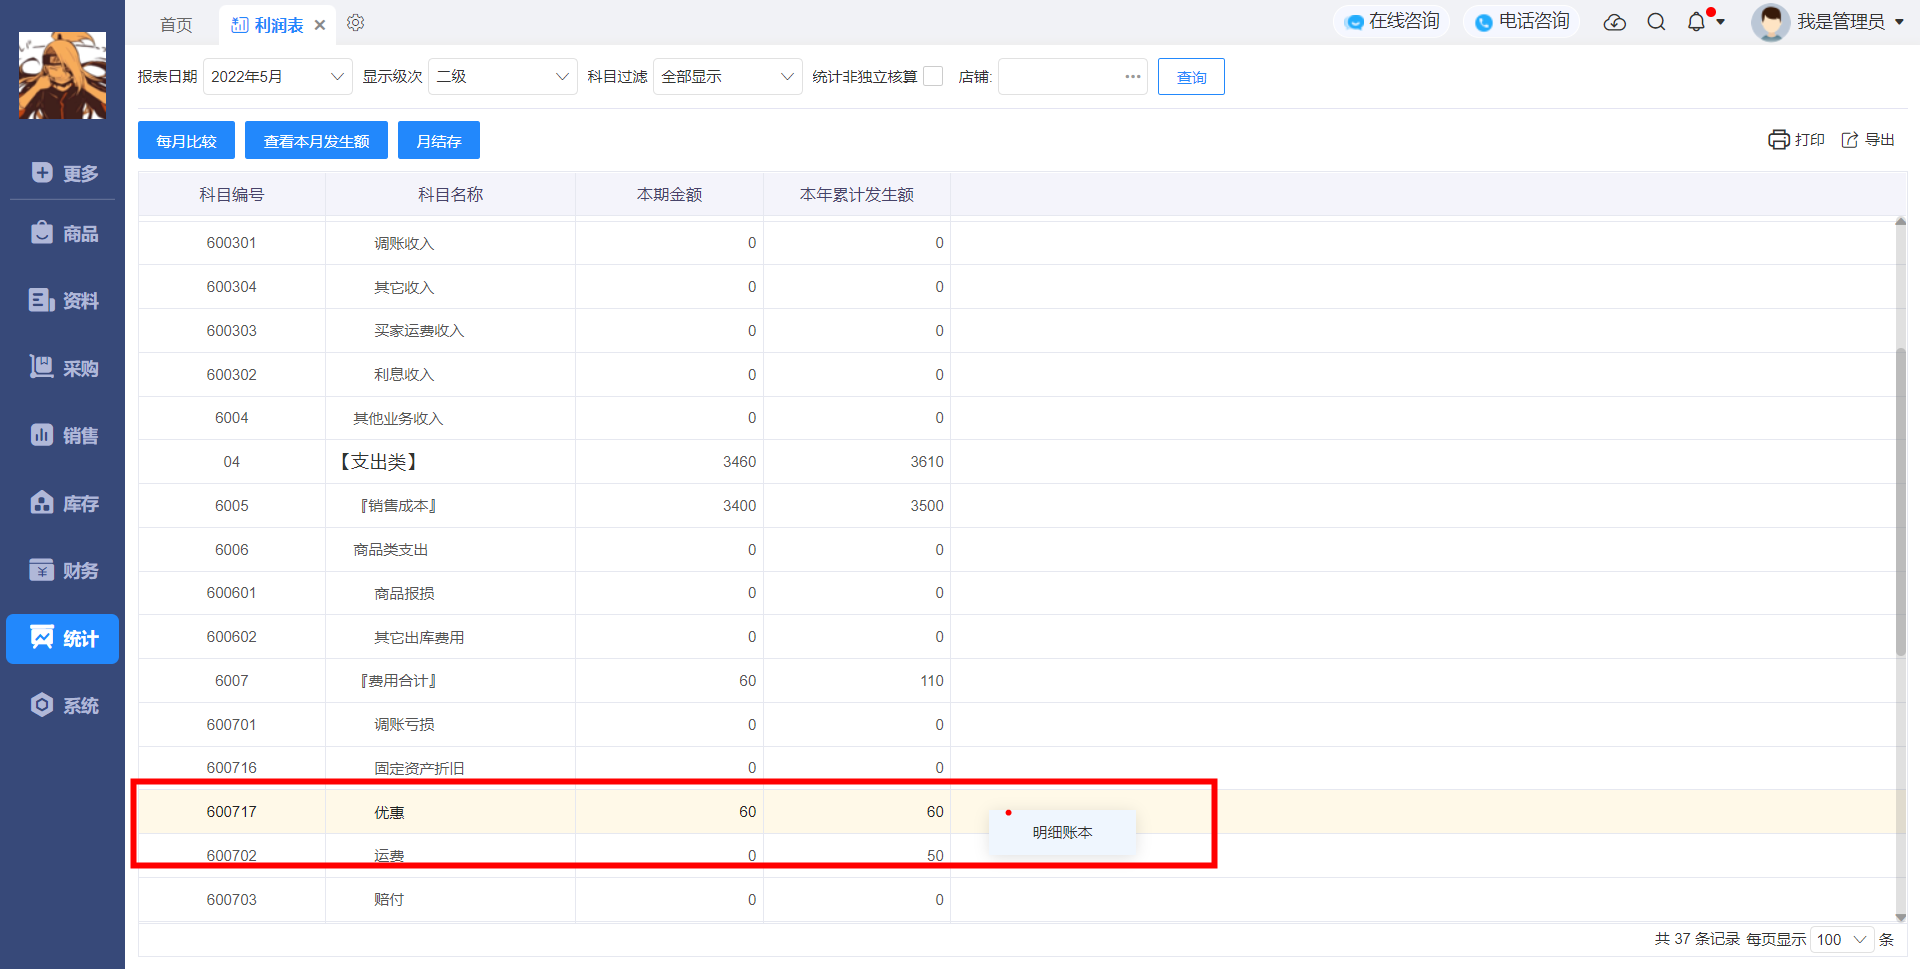Open the cloud download icon in header
Screen dimensions: 1920x969
click(x=1615, y=22)
